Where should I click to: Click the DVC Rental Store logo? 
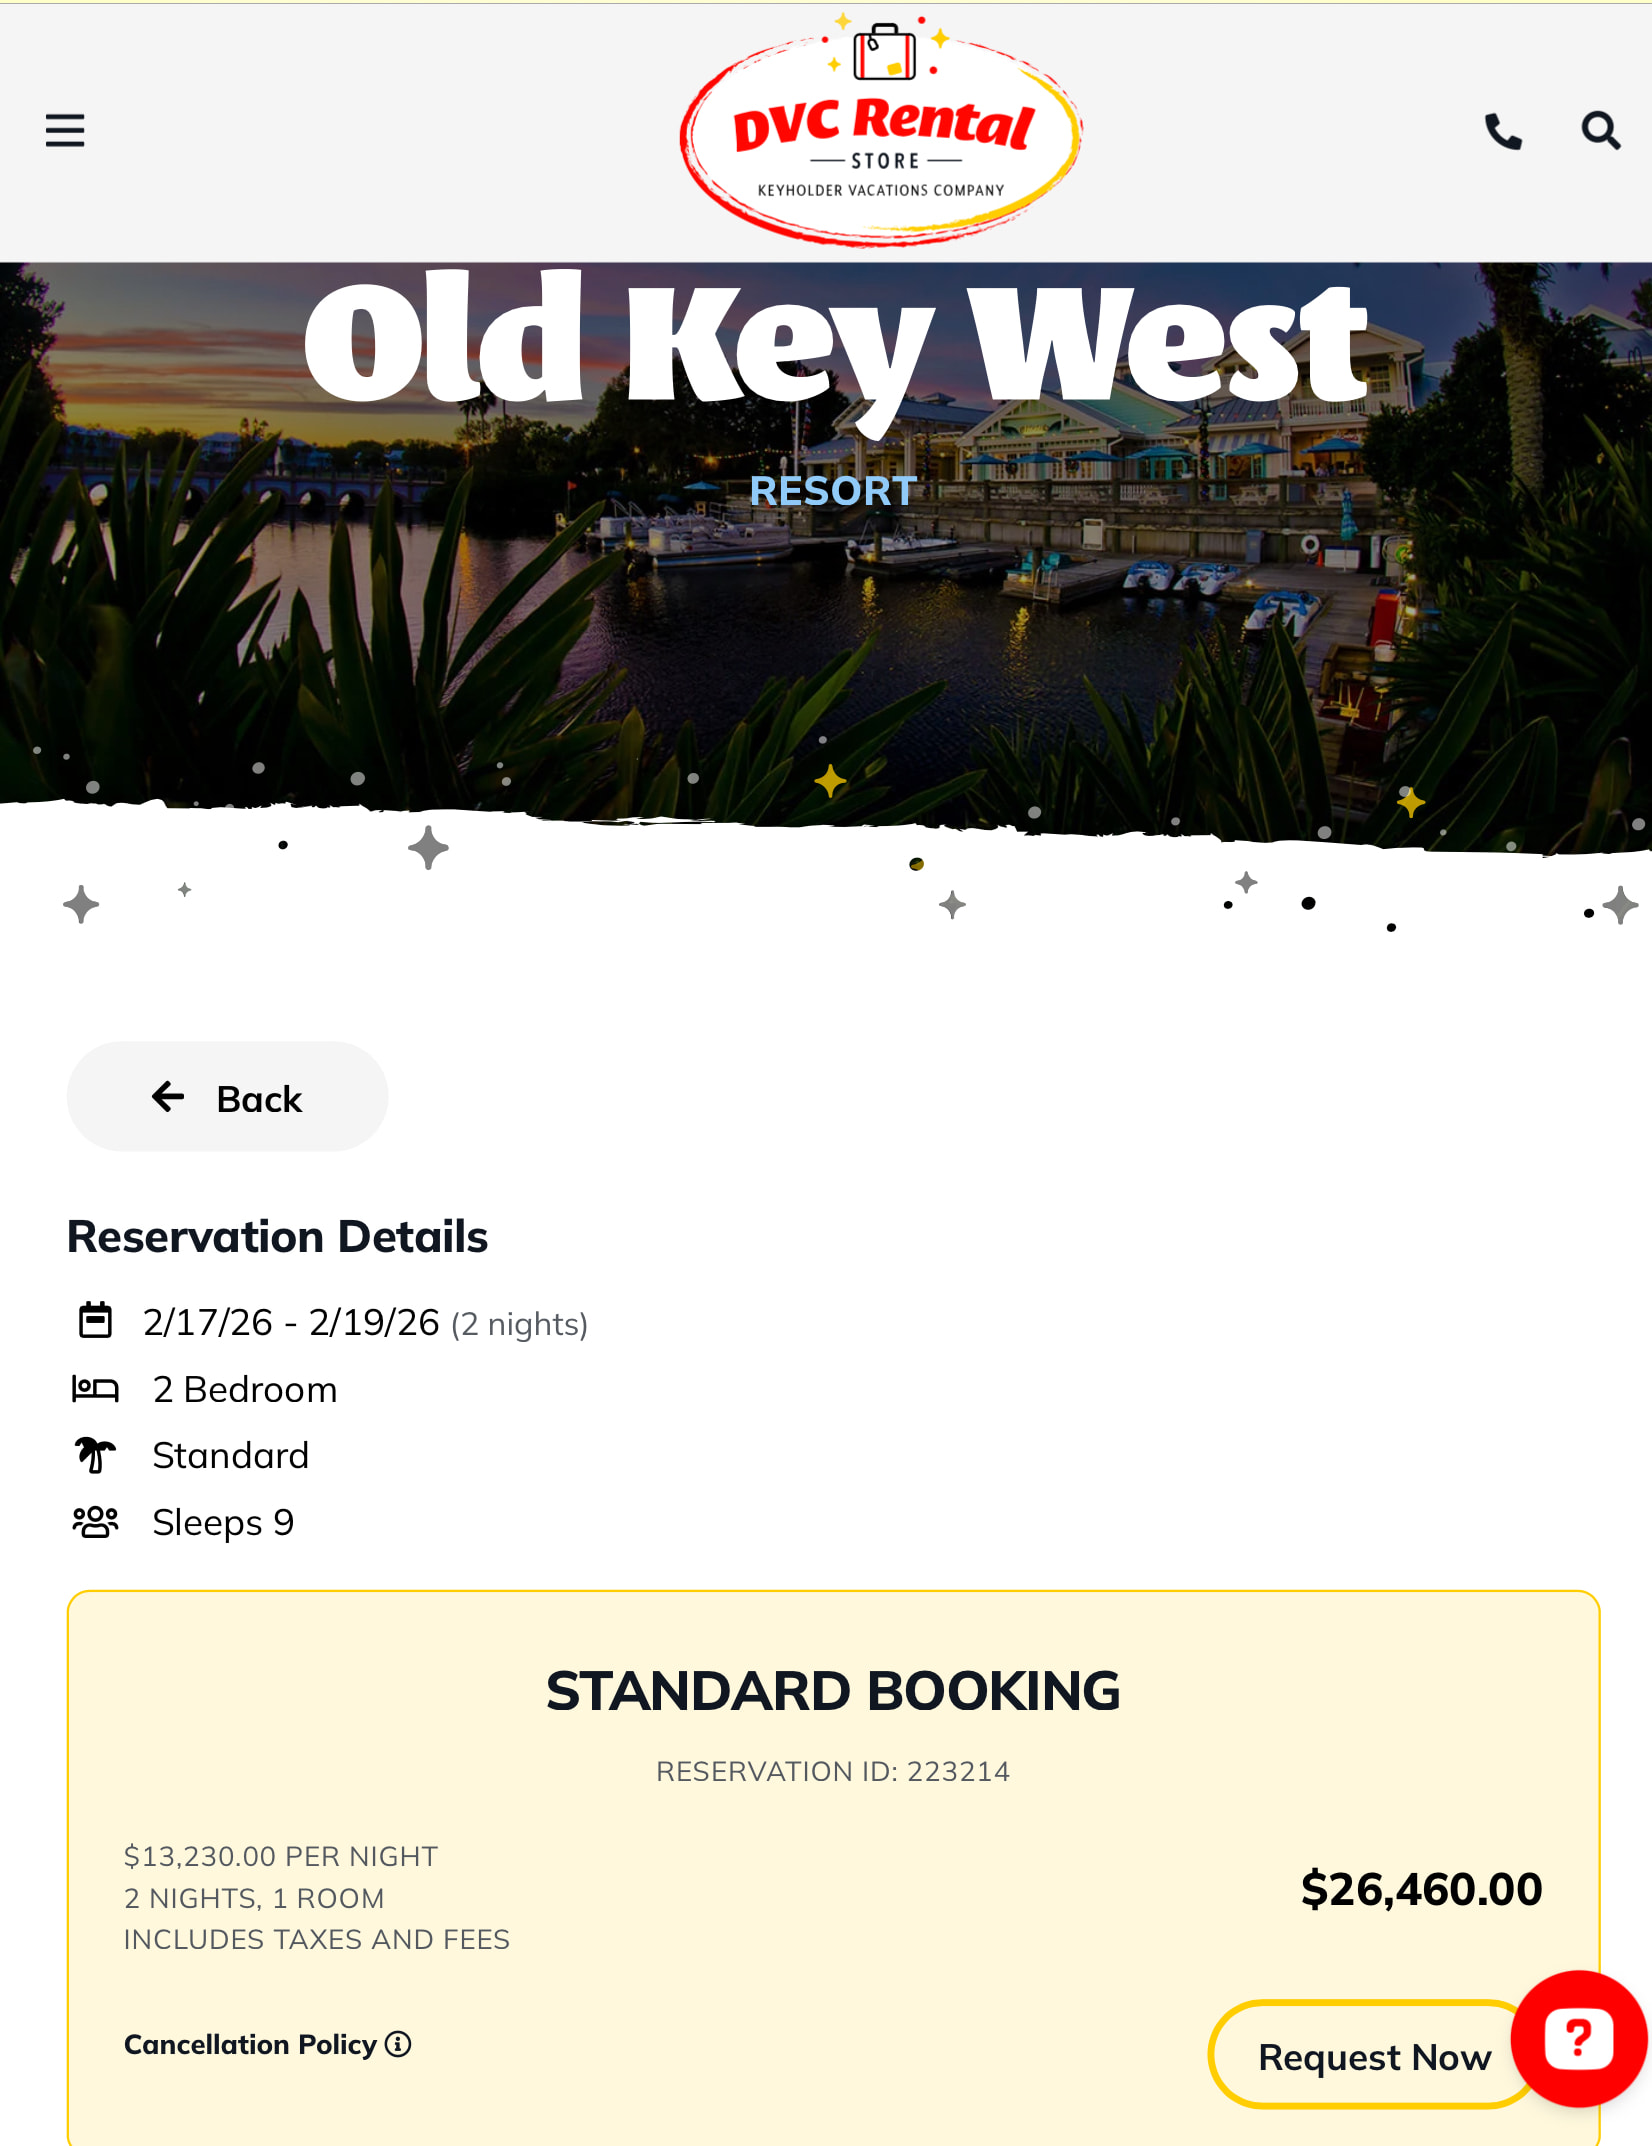pos(881,131)
